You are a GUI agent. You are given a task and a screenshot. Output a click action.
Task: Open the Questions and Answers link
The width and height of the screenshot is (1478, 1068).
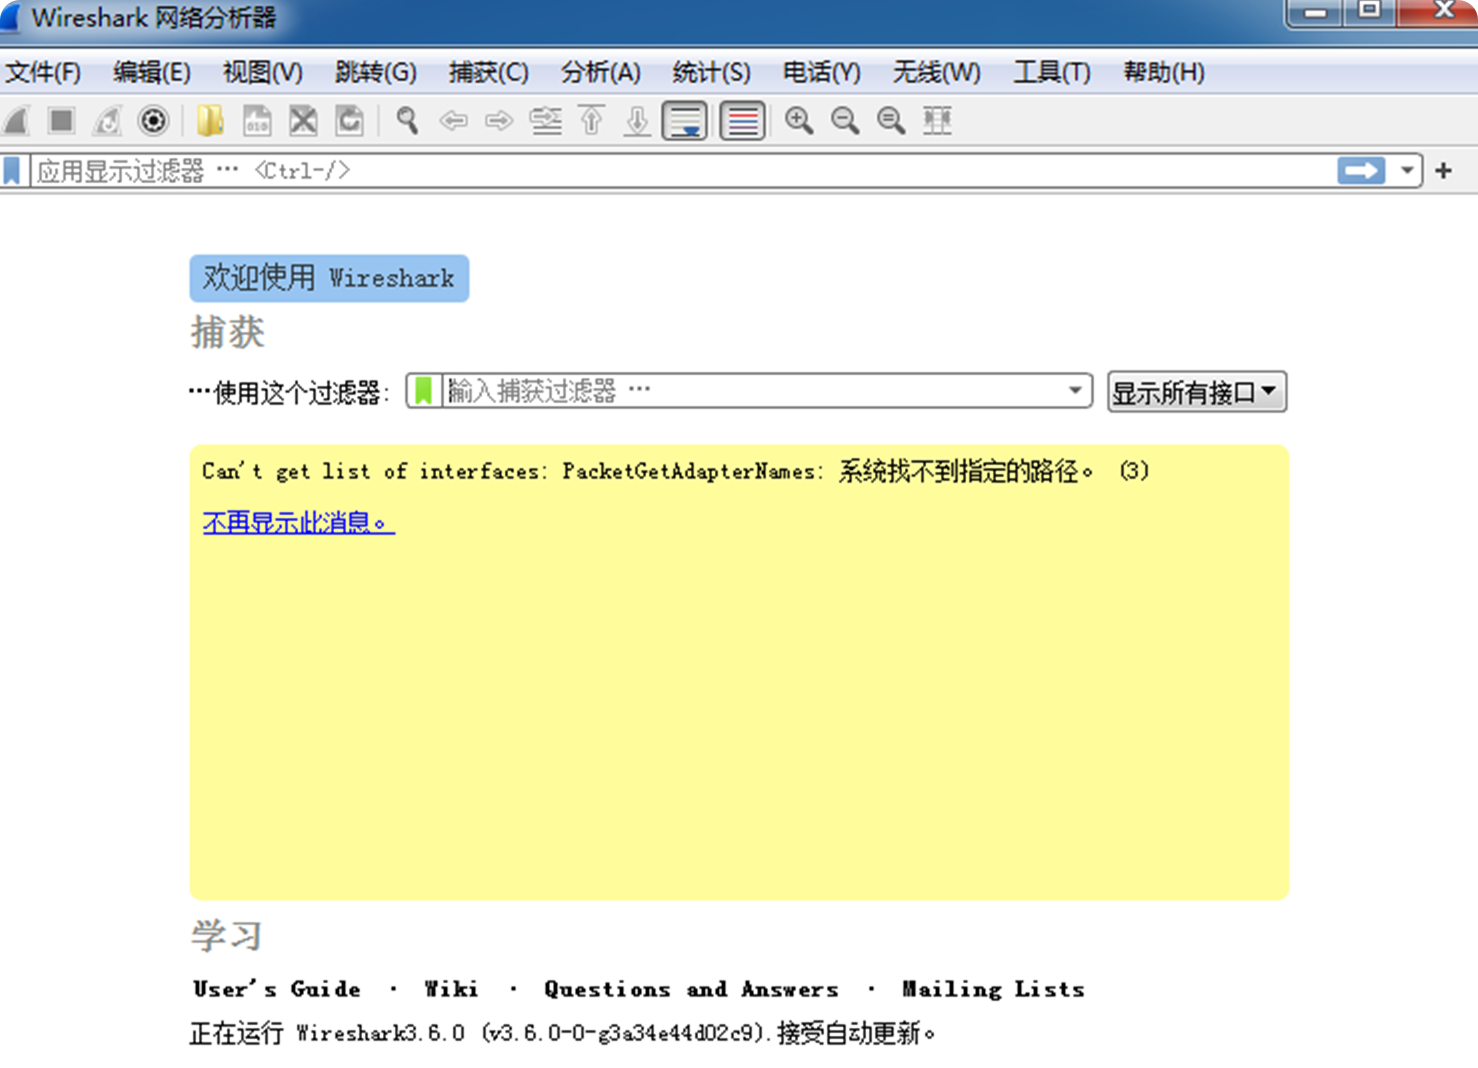pos(691,989)
